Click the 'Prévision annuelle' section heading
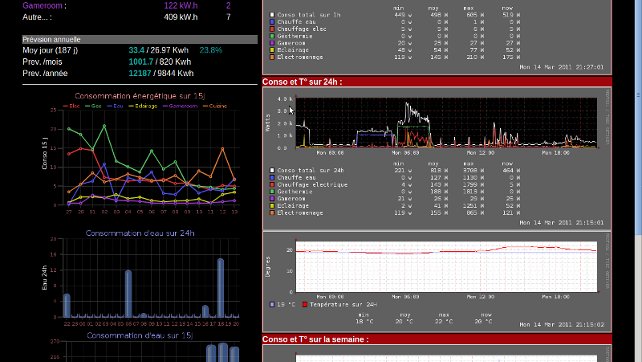Image resolution: width=642 pixels, height=362 pixels. click(140, 39)
